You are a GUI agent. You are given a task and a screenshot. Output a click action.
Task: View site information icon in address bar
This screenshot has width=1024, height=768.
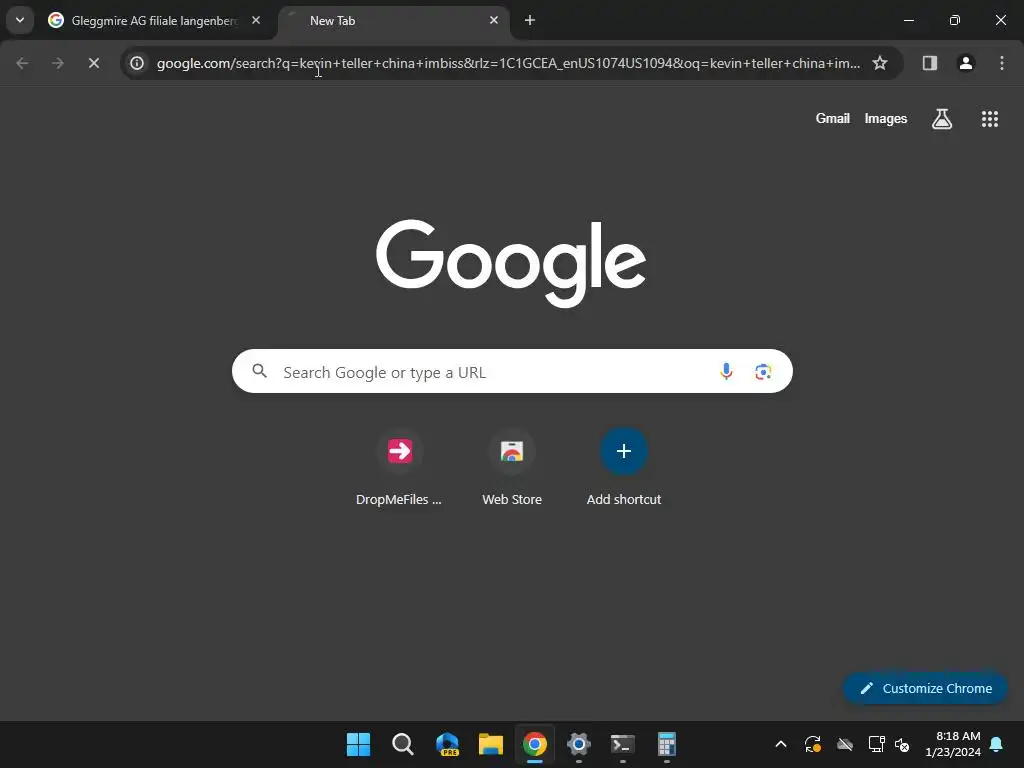point(136,63)
